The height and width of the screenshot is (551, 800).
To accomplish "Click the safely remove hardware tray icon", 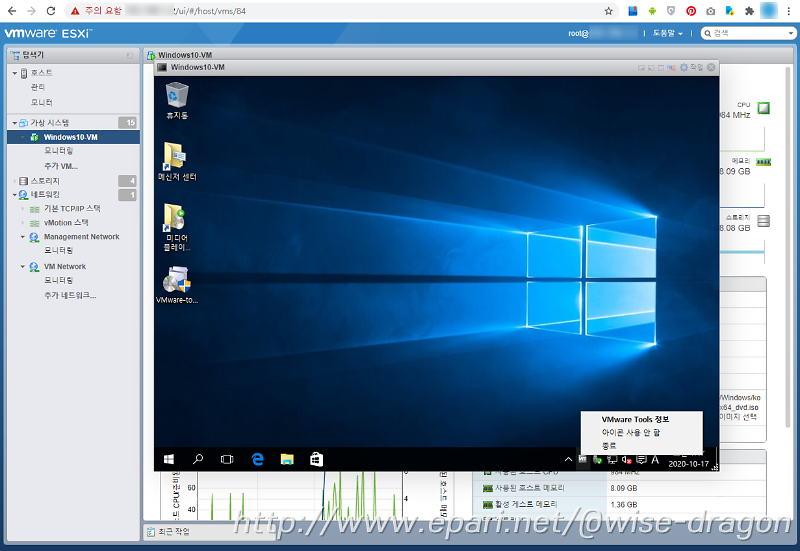I will click(x=597, y=460).
